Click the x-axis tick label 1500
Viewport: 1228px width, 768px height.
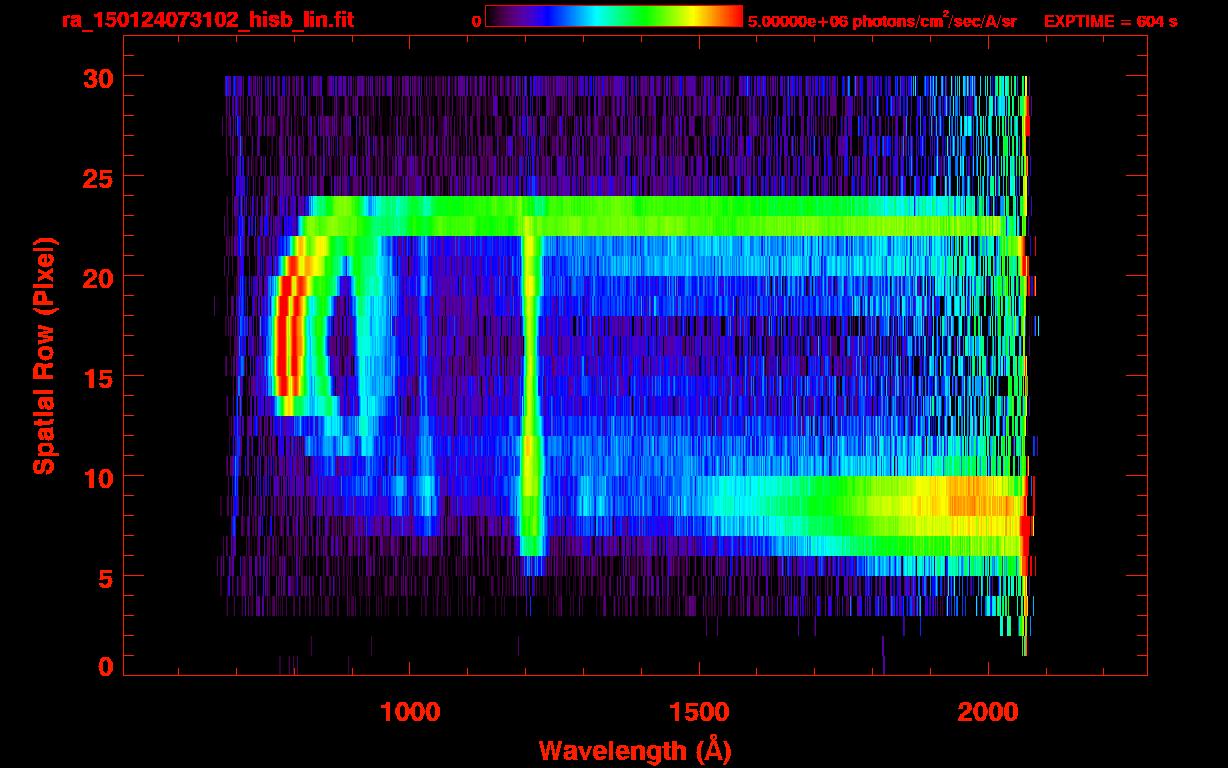[x=699, y=712]
